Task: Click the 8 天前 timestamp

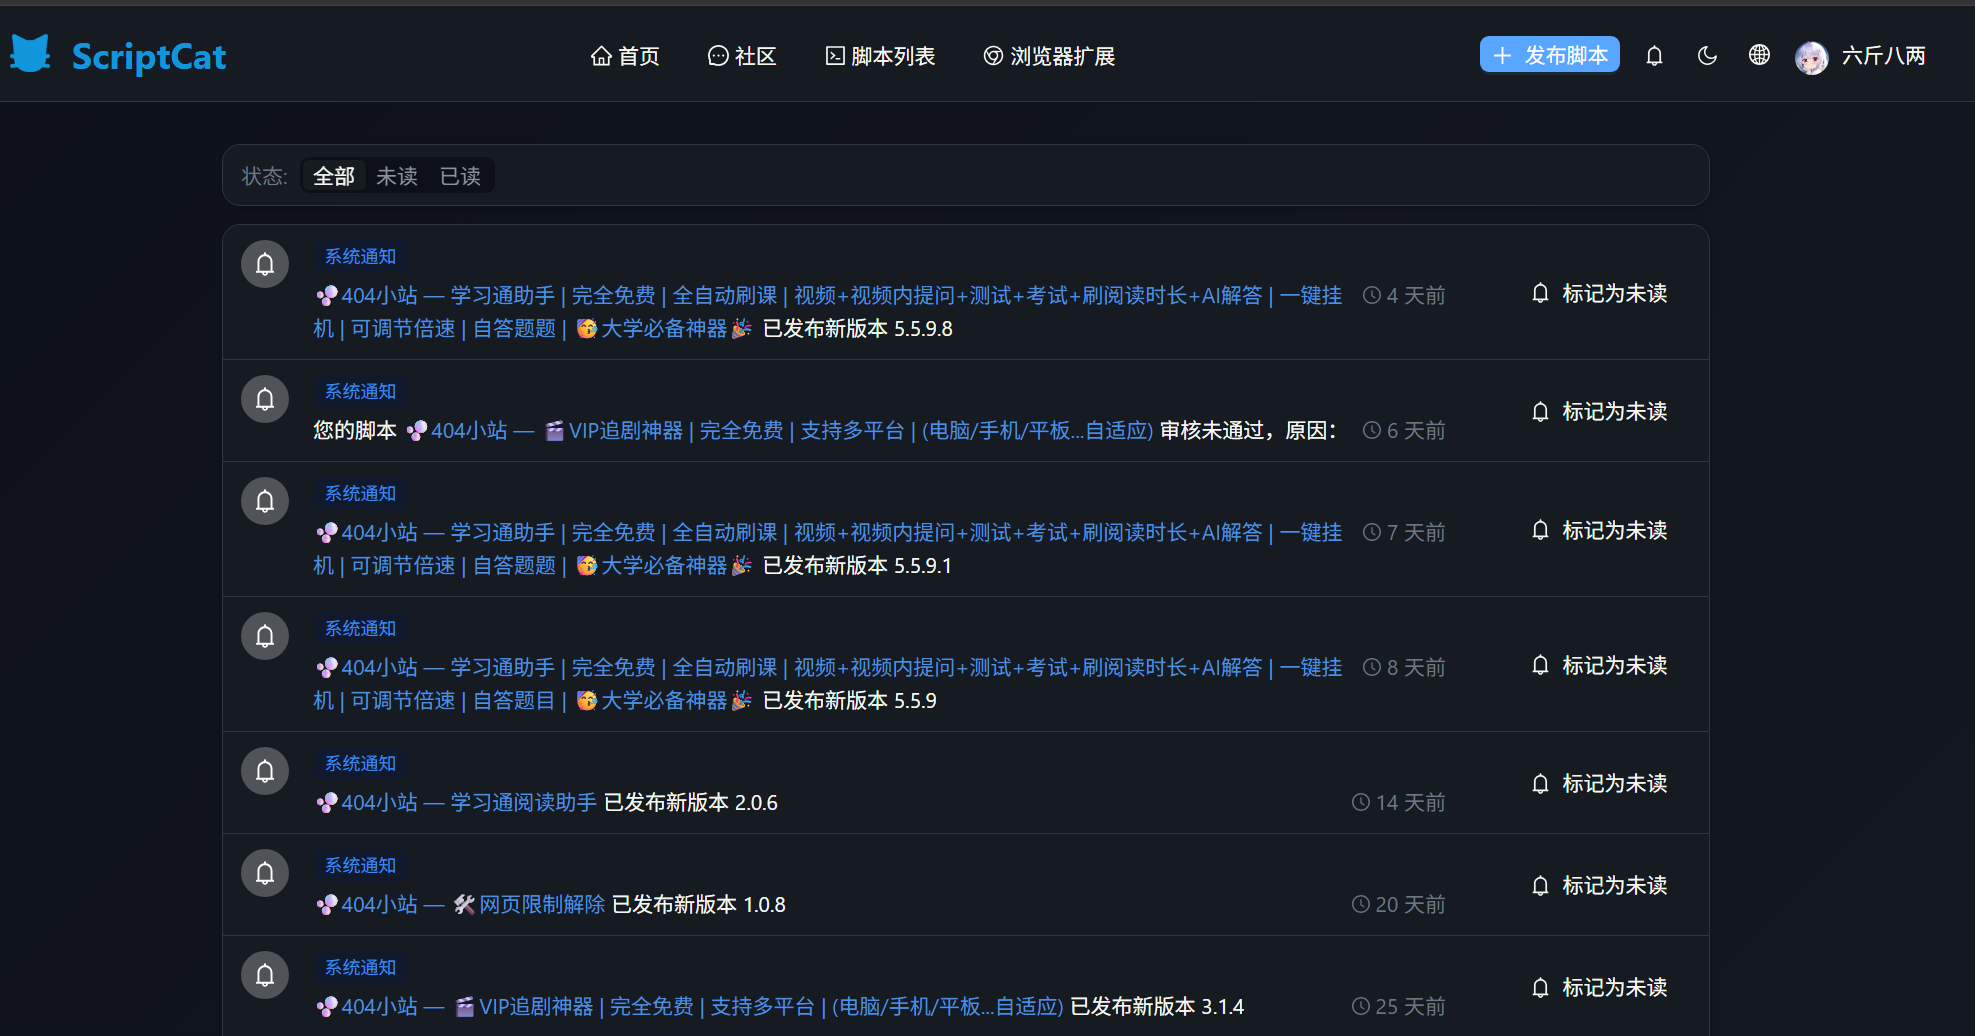Action: click(1404, 667)
